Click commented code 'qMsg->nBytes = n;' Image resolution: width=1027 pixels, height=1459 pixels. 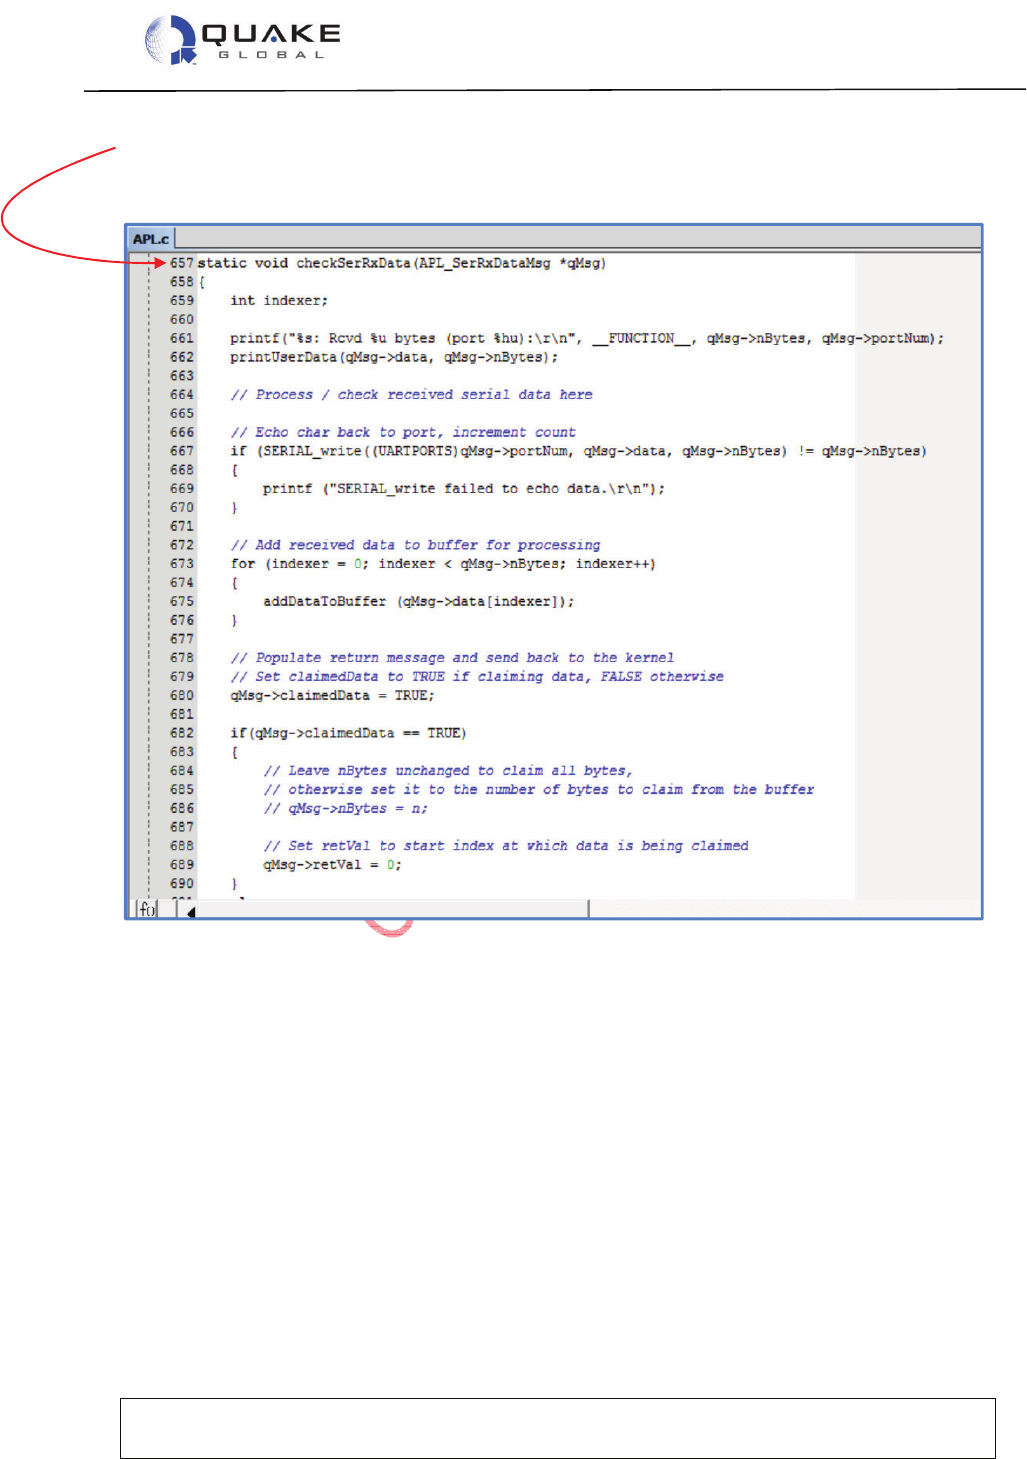[x=345, y=809]
